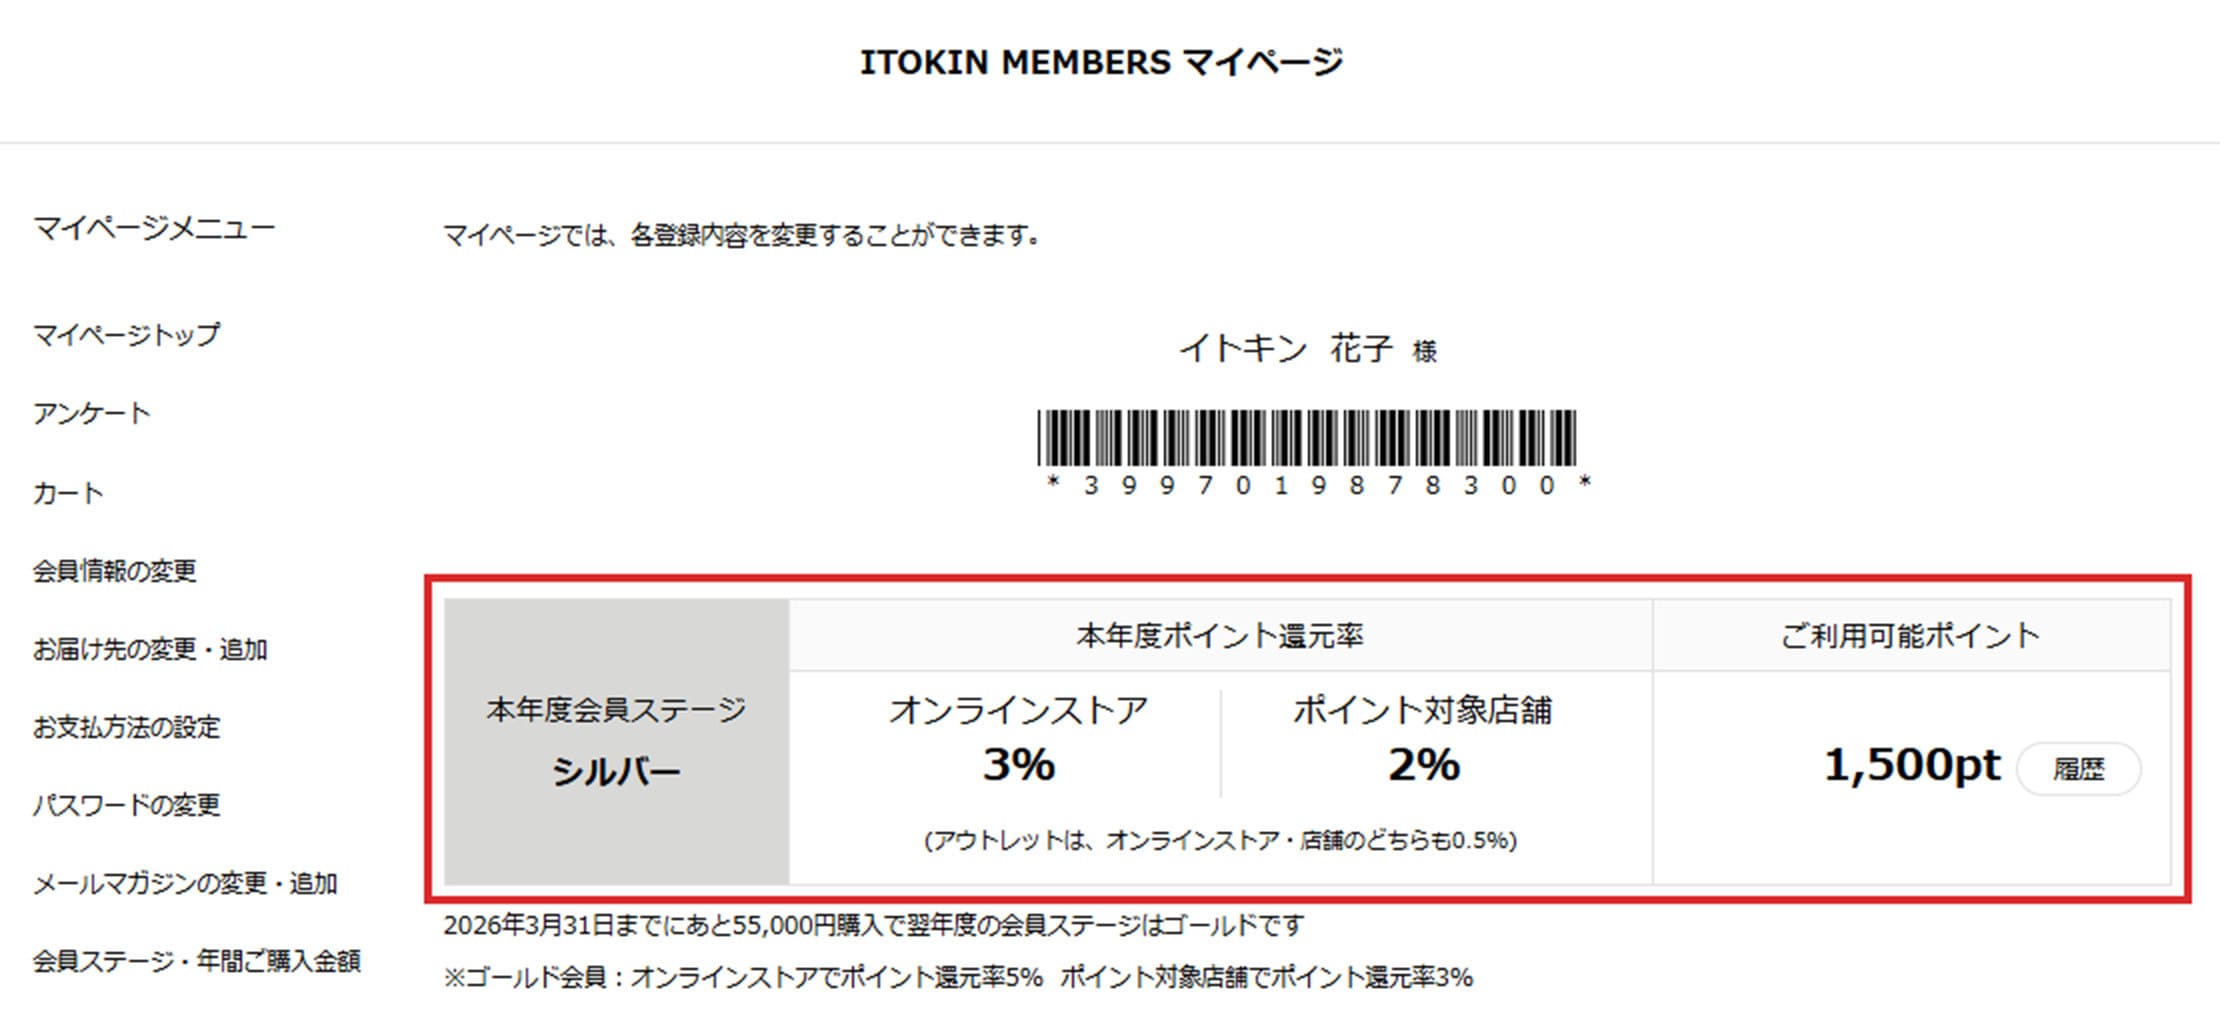Open パスワードの変更 link
Image resolution: width=2220 pixels, height=1014 pixels.
126,805
